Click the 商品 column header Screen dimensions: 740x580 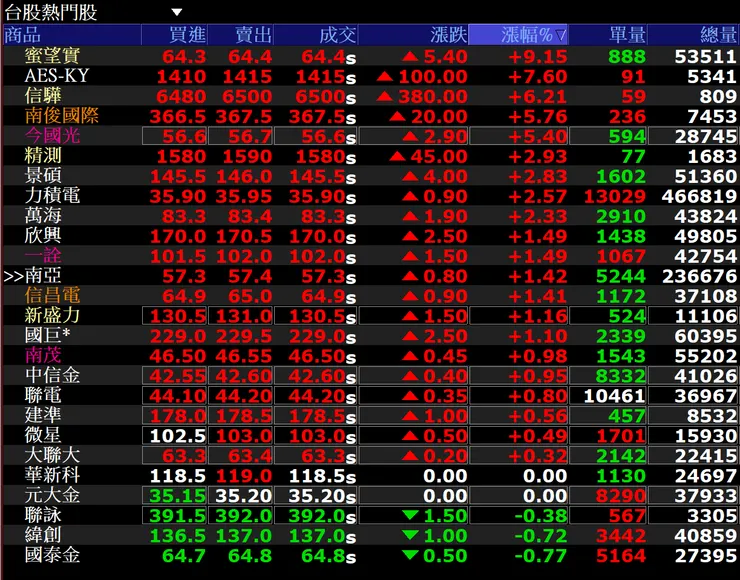coord(72,34)
